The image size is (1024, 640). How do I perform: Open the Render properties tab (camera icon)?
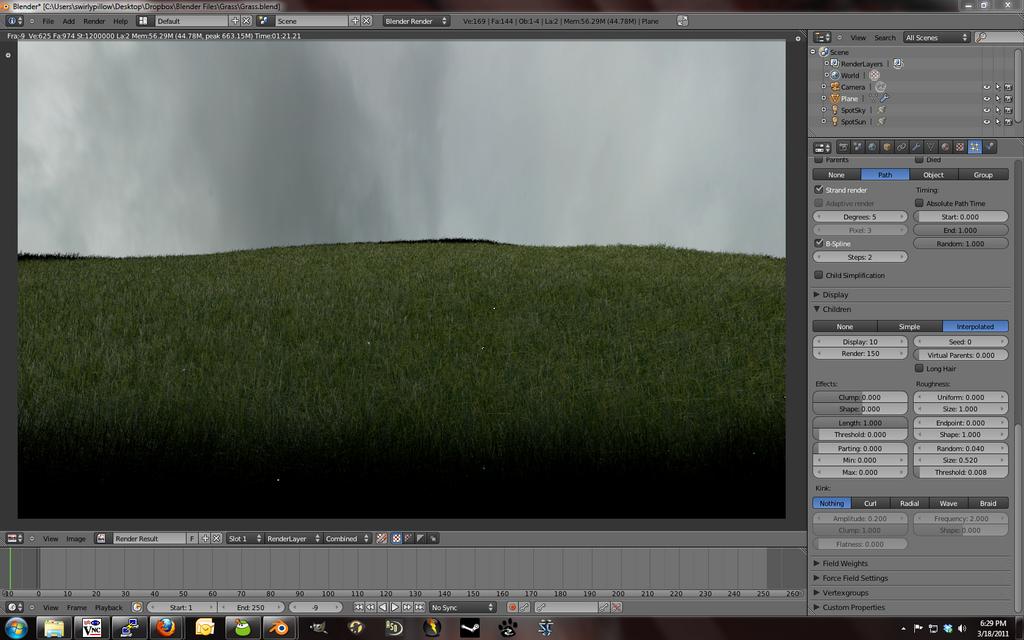[843, 147]
